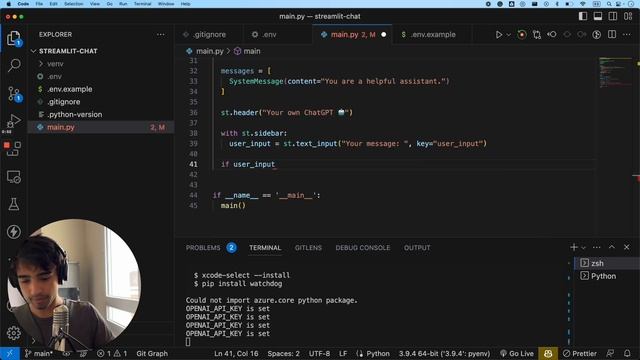Click the main* git branch status item
This screenshot has height=360, width=640.
[38, 353]
